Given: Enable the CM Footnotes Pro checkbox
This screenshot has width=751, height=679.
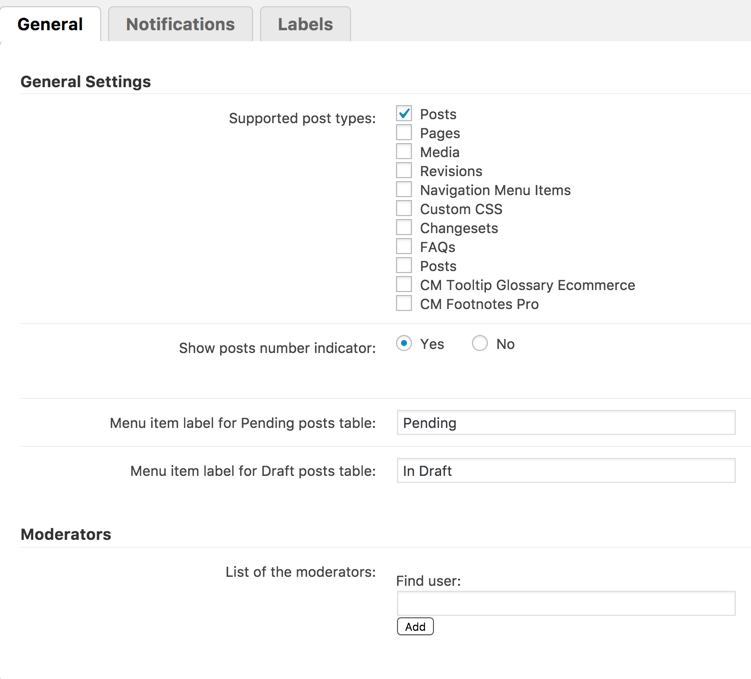Looking at the screenshot, I should click(404, 304).
